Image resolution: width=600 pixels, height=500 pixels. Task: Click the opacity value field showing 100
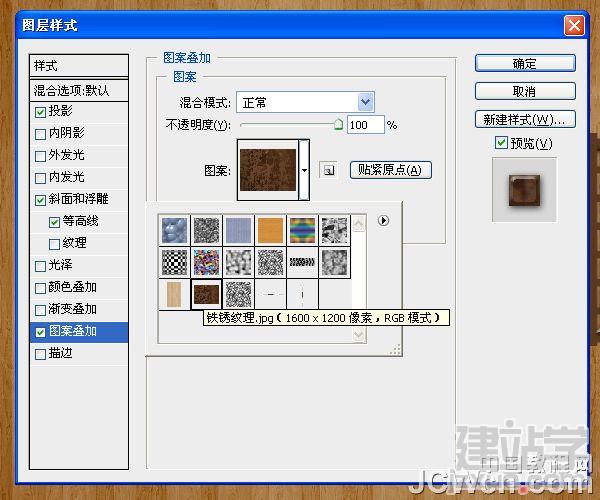[x=365, y=125]
